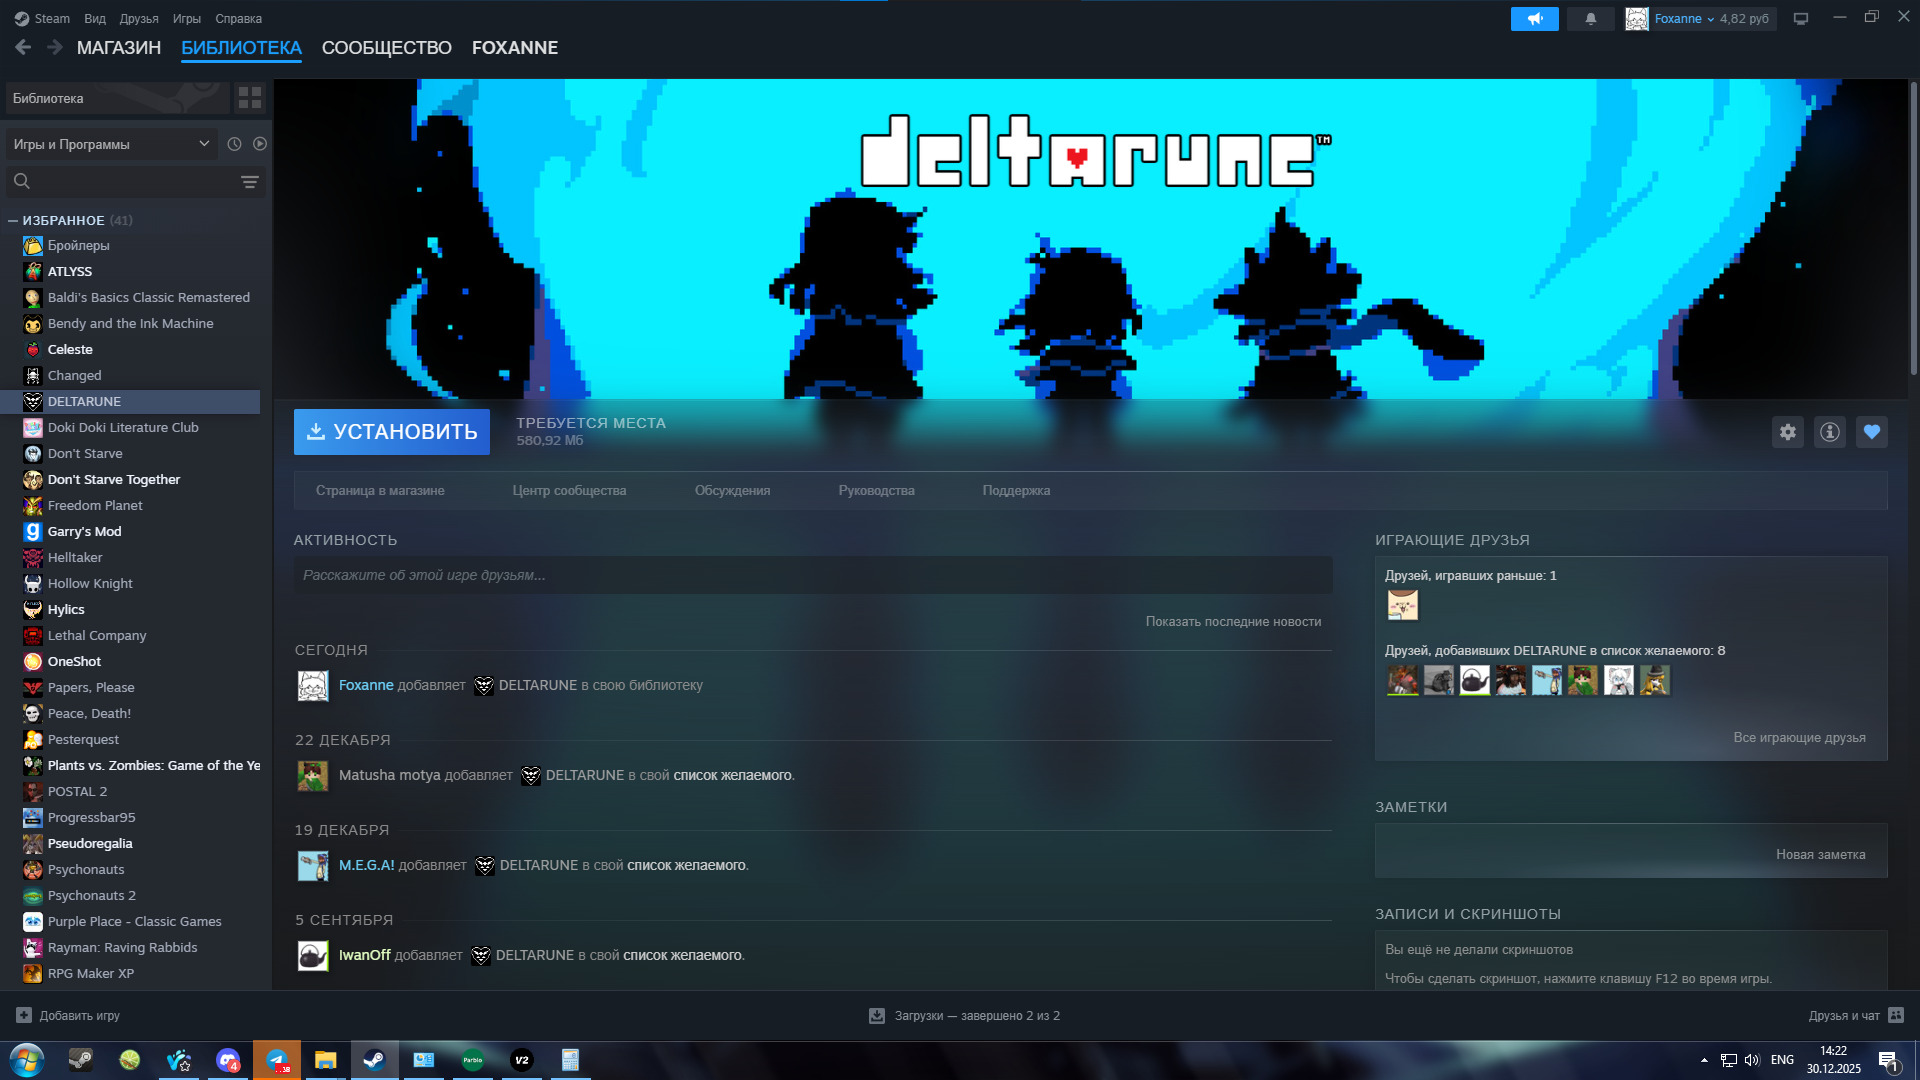
Task: Open the Друзья menu
Action: pos(138,19)
